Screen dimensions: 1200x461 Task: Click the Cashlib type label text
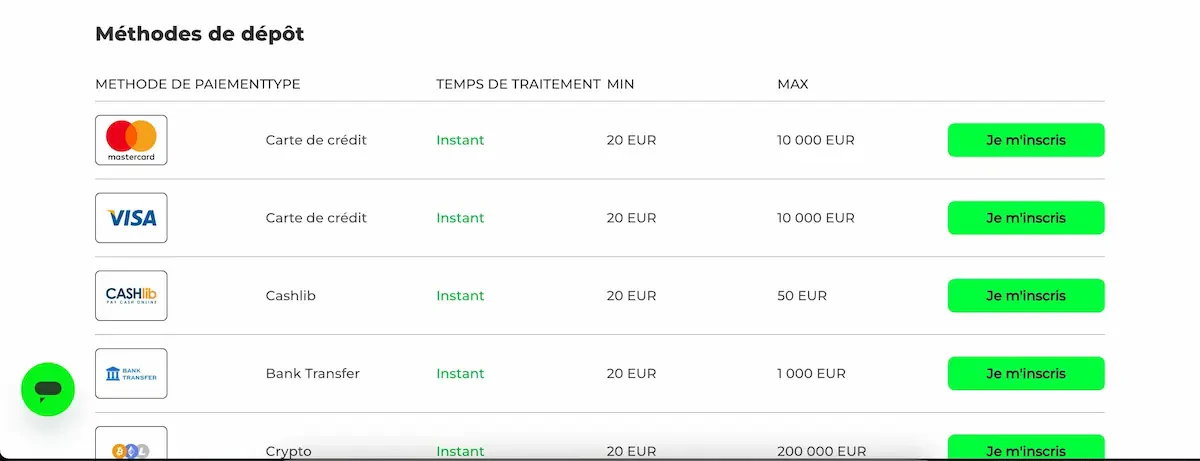(x=291, y=296)
